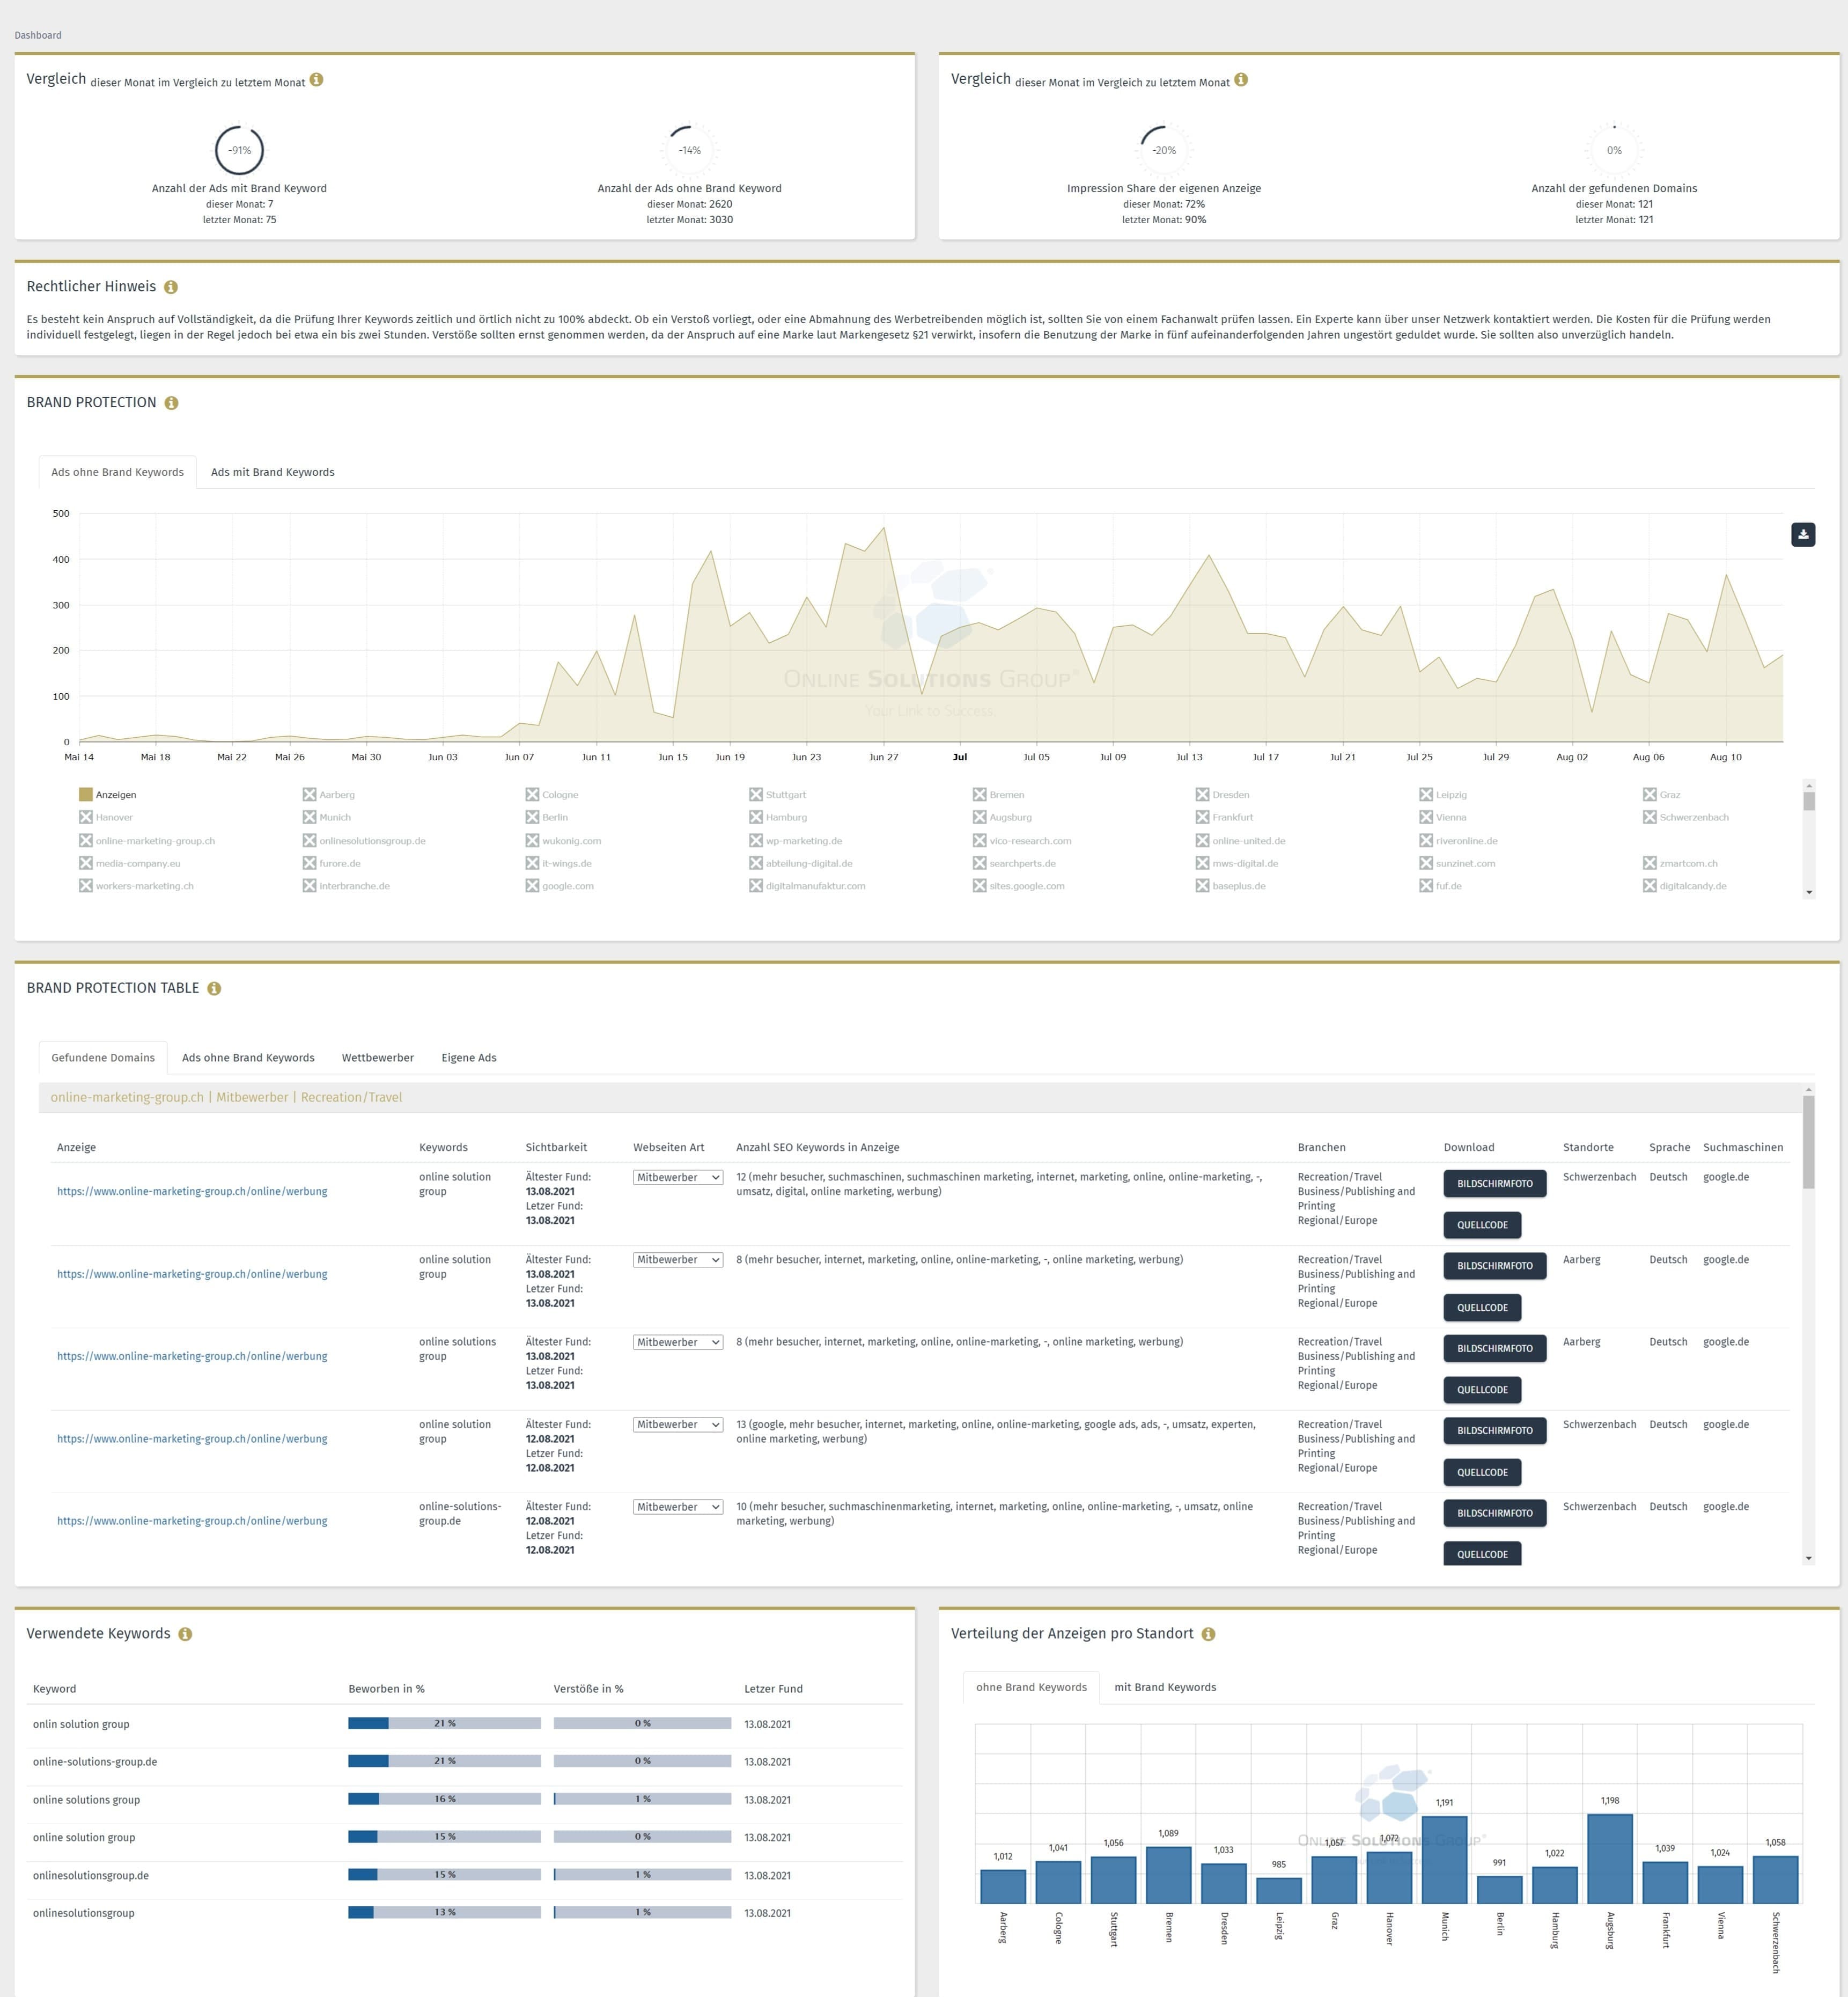Click the Dashboard breadcrumb
Image resolution: width=1848 pixels, height=1997 pixels.
[38, 35]
